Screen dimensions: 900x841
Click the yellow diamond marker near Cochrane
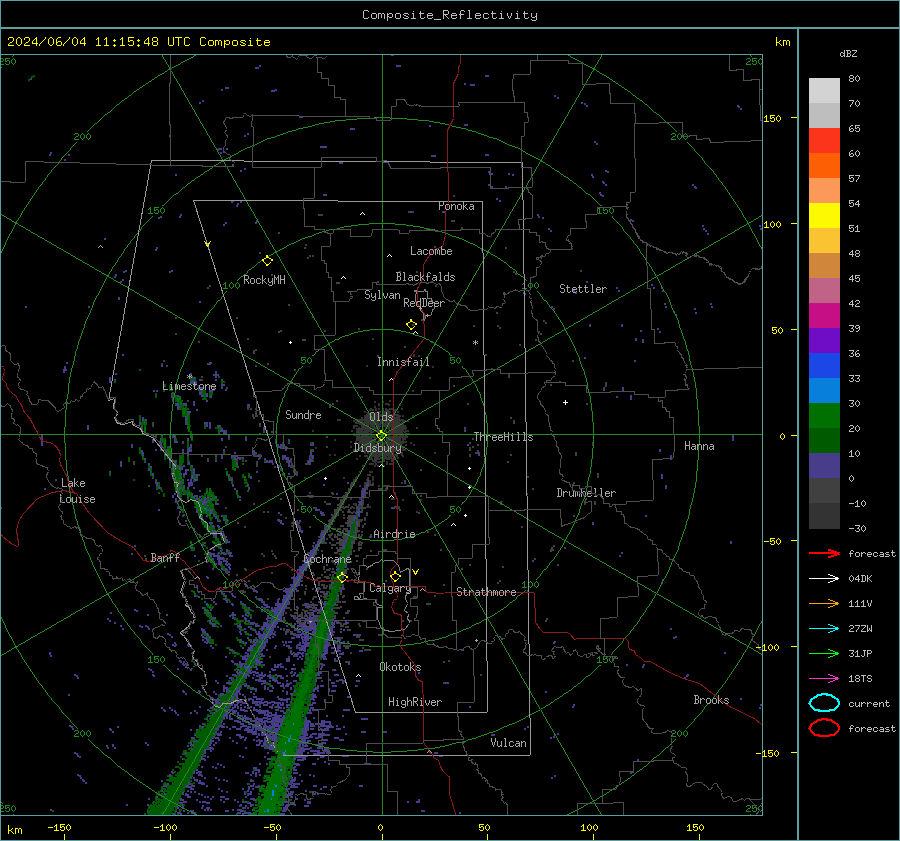(342, 577)
